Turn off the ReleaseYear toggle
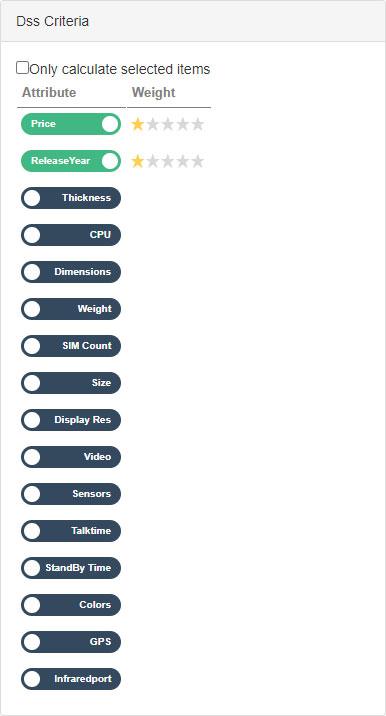The width and height of the screenshot is (386, 716). [x=71, y=161]
